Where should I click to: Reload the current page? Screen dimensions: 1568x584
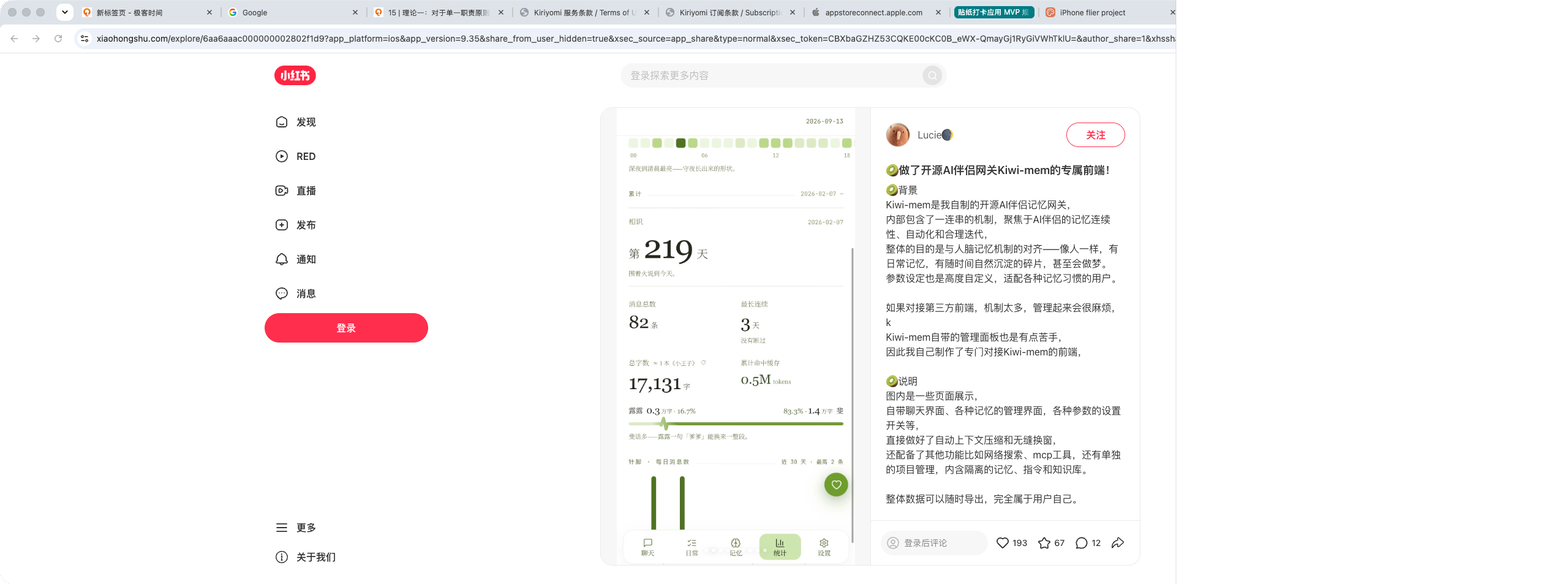point(58,38)
